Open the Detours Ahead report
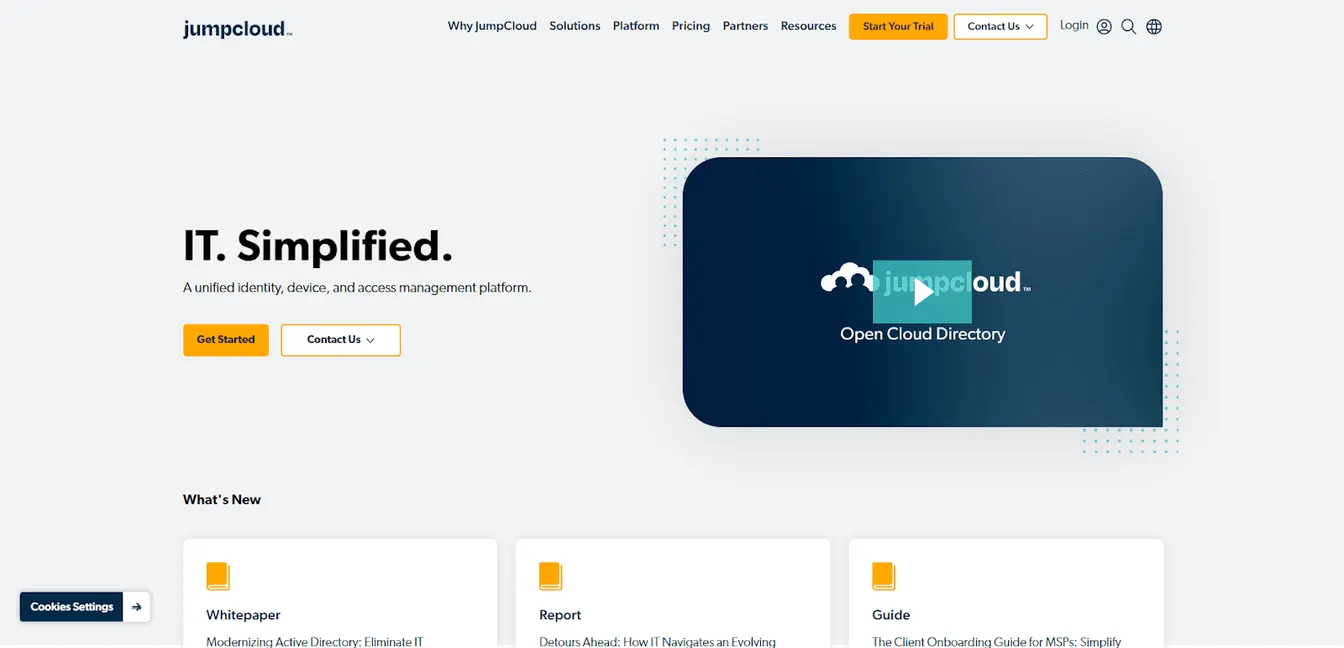1344x648 pixels. (657, 642)
